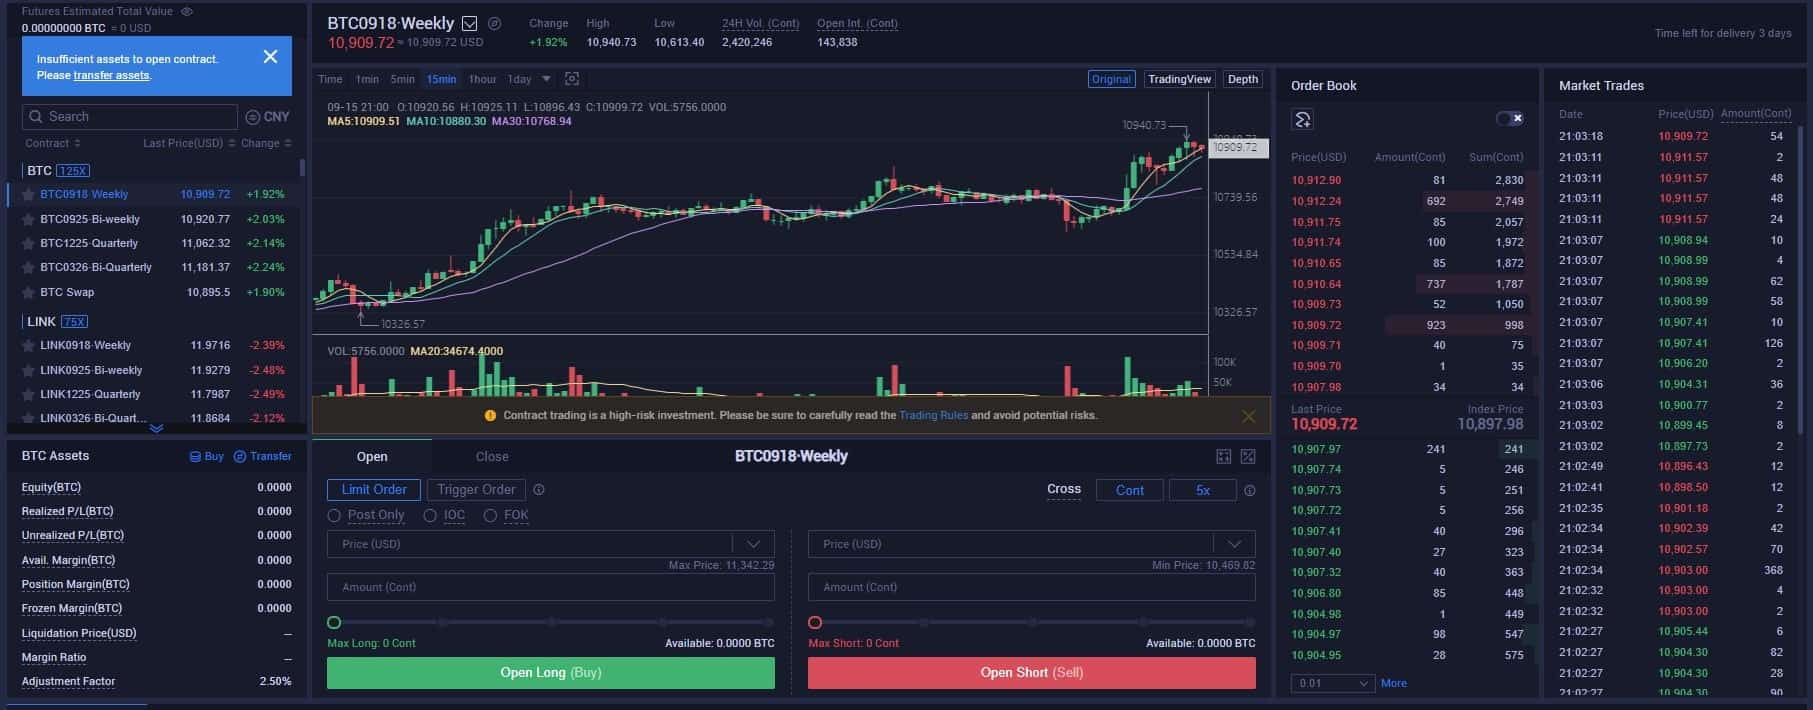
Task: Favorite the BTC1225 Quarterly contract star
Action: coord(29,243)
